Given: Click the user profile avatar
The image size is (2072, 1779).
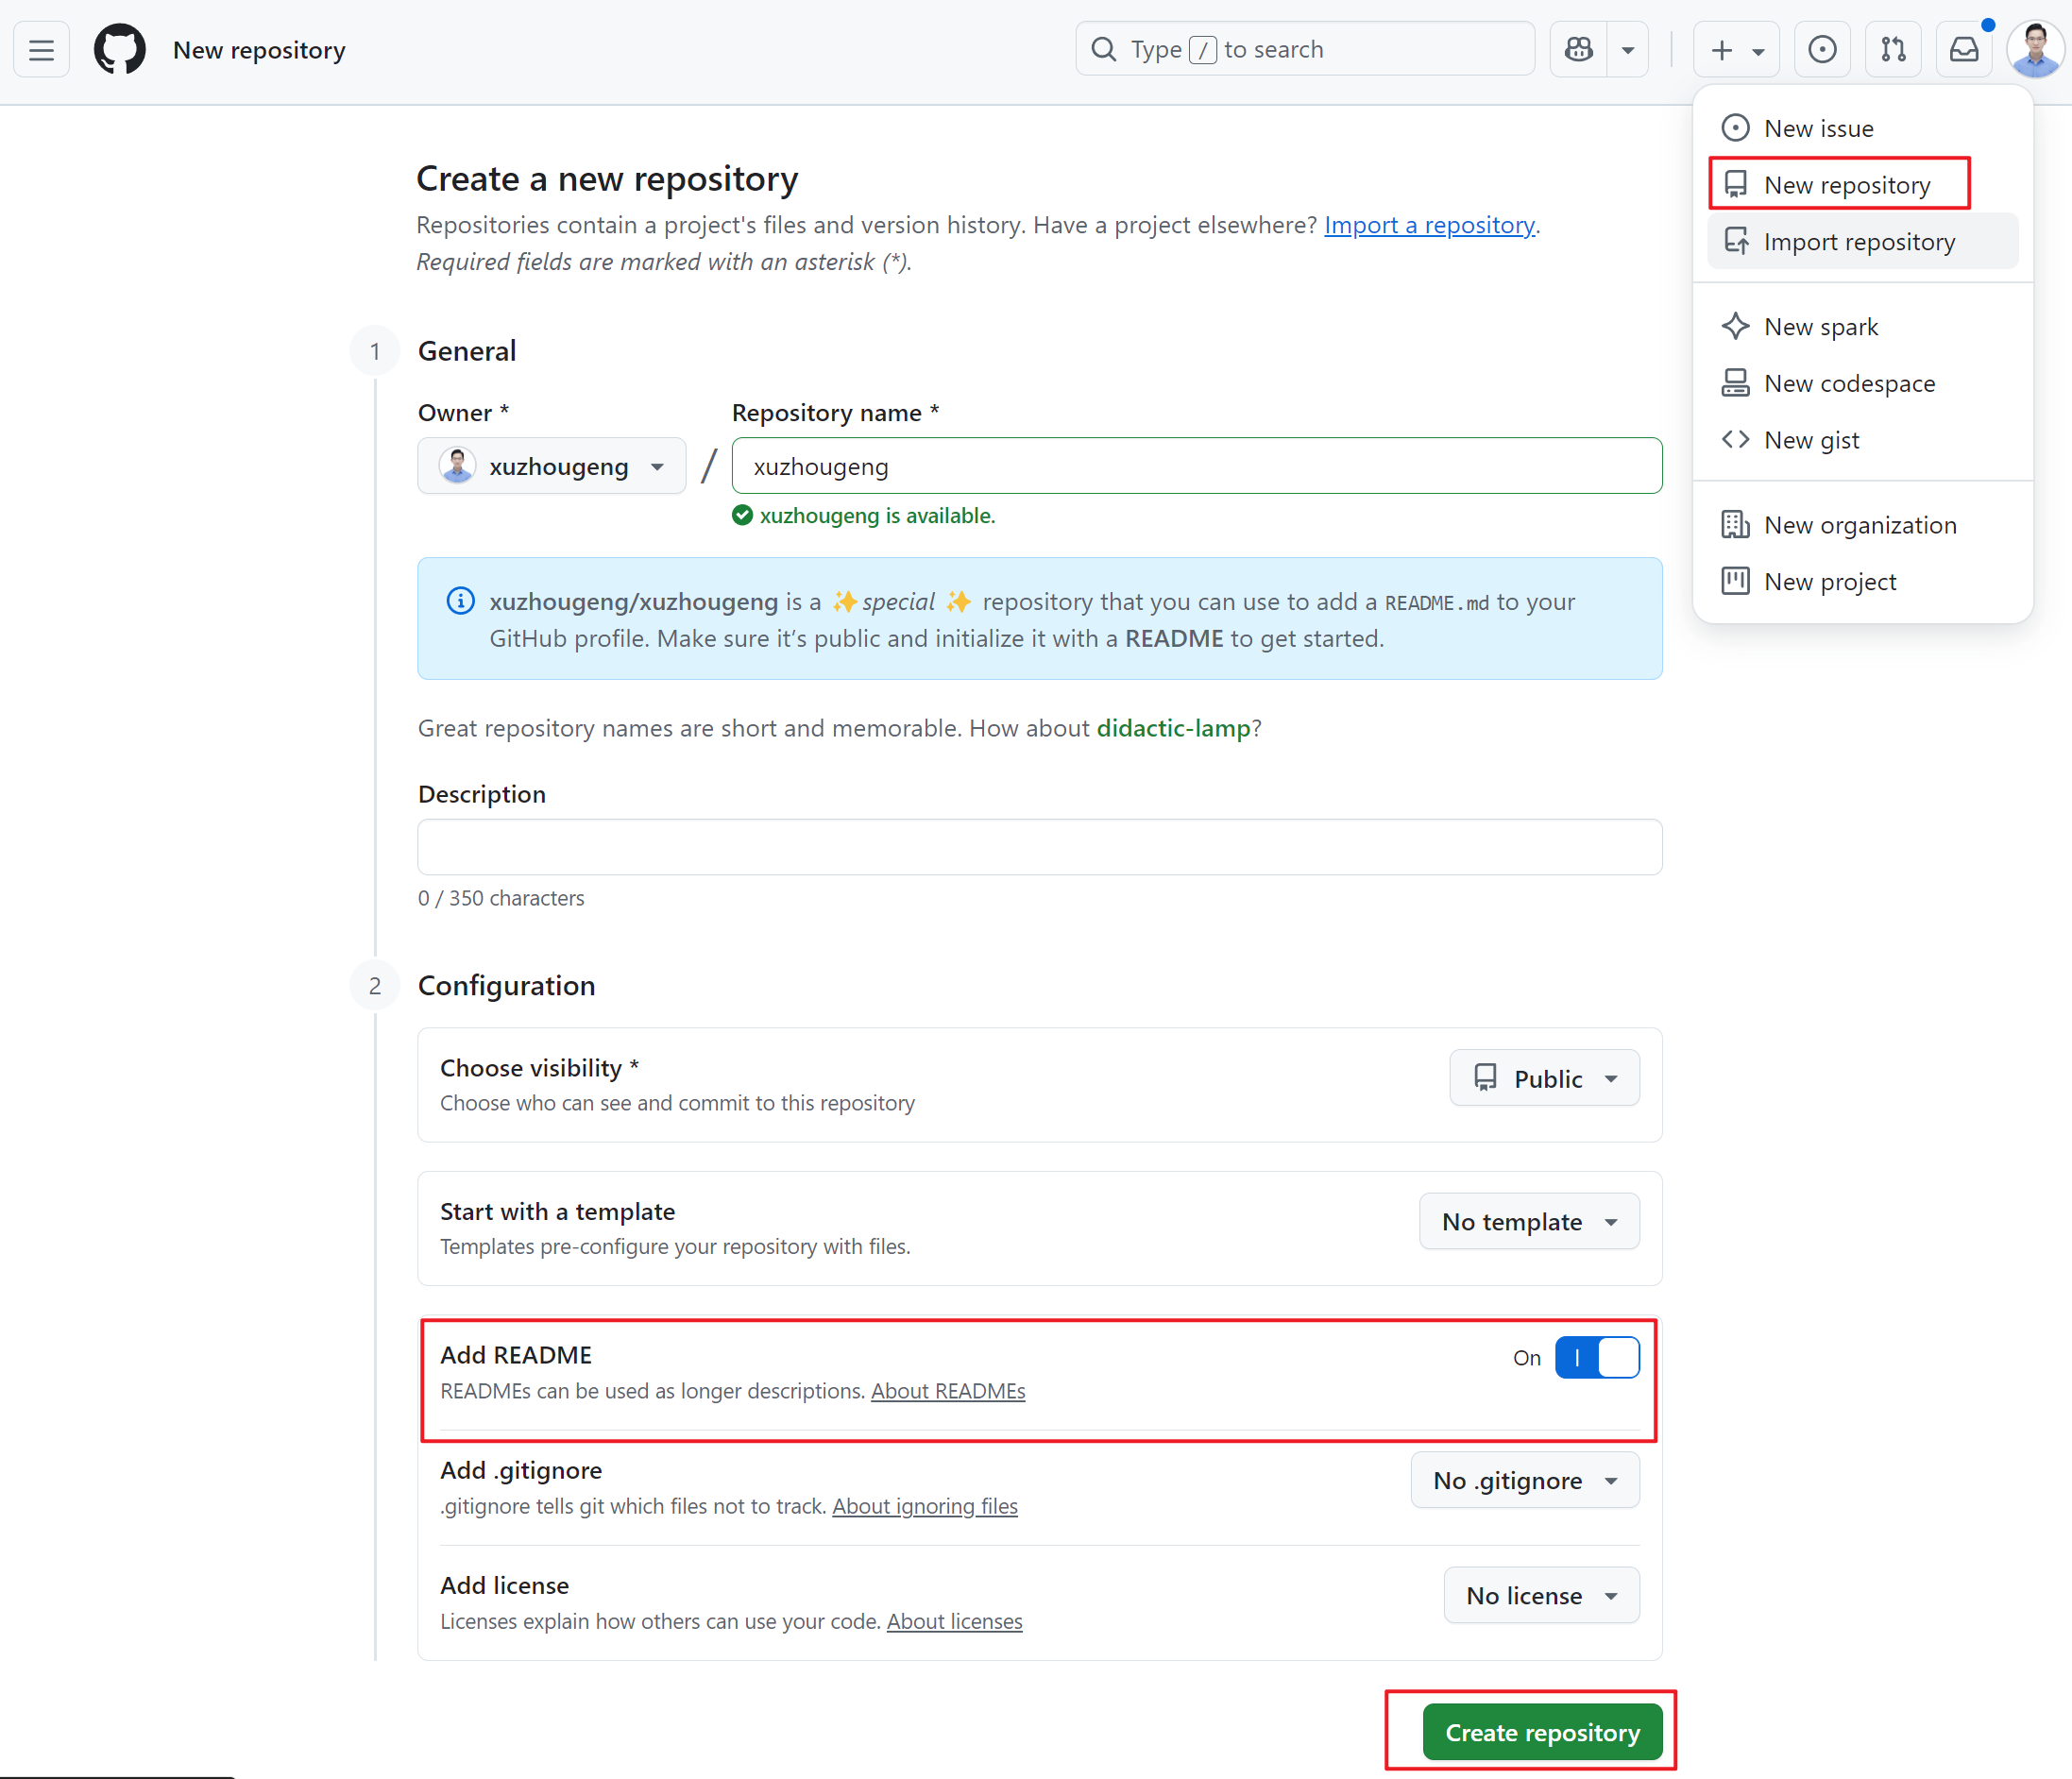Looking at the screenshot, I should [2035, 49].
